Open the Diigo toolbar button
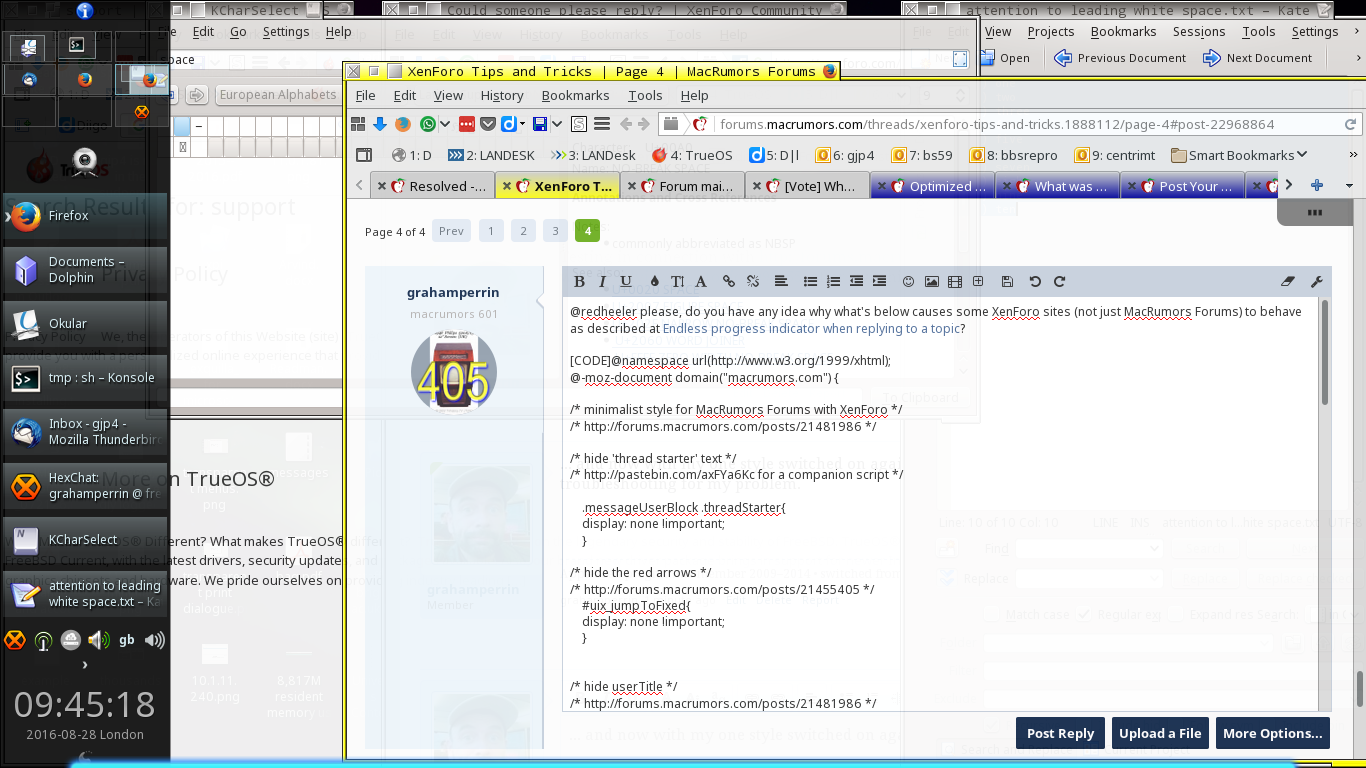The width and height of the screenshot is (1366, 768). pos(508,124)
